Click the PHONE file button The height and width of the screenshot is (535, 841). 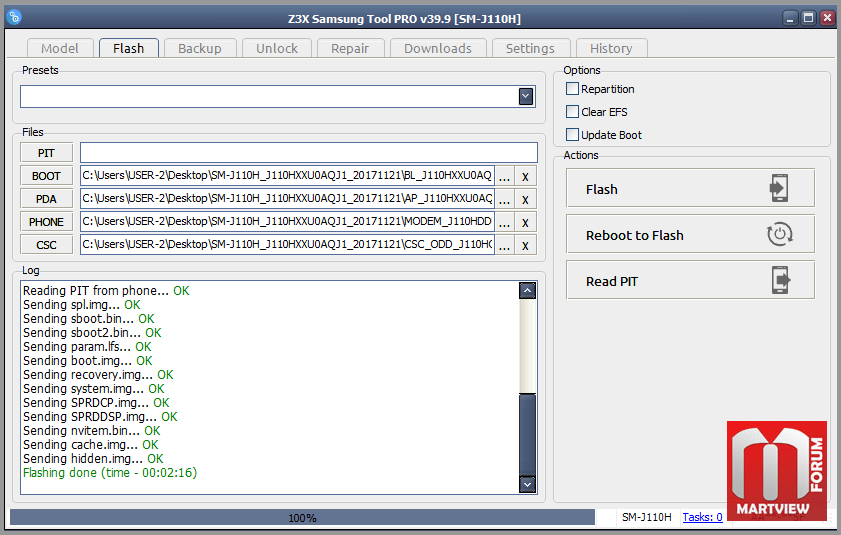[x=47, y=222]
